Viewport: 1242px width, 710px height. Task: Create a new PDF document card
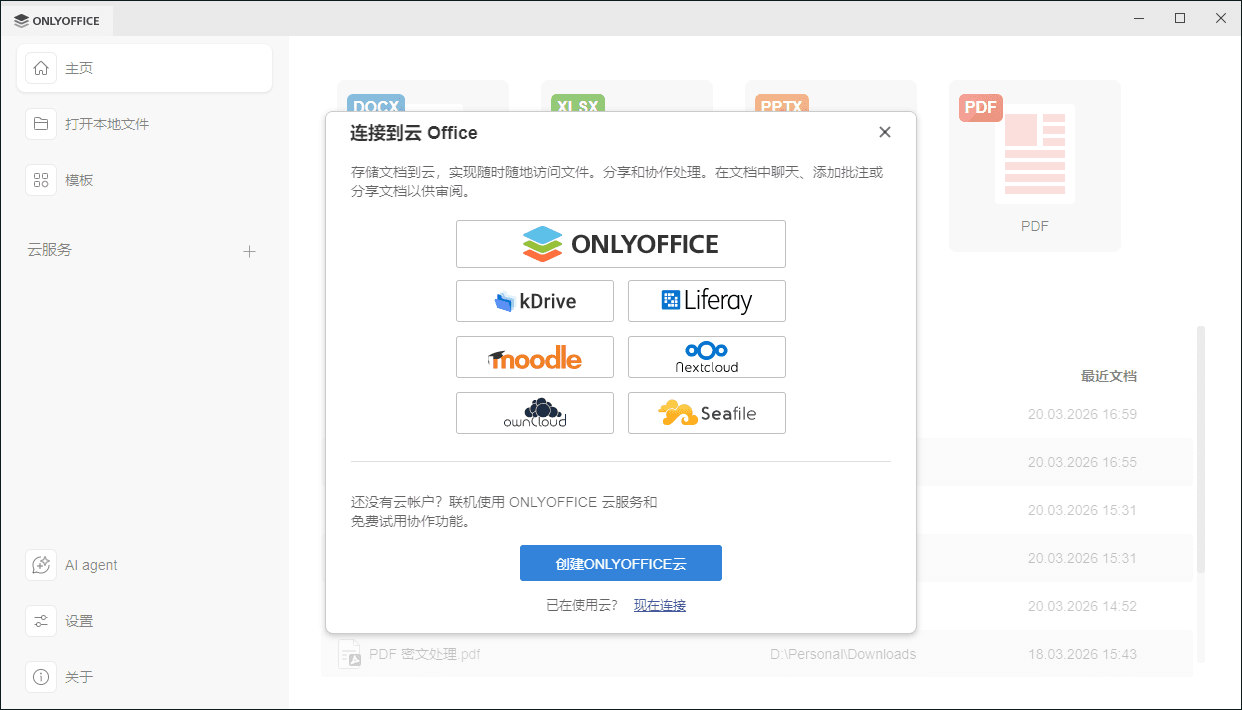coord(1035,165)
